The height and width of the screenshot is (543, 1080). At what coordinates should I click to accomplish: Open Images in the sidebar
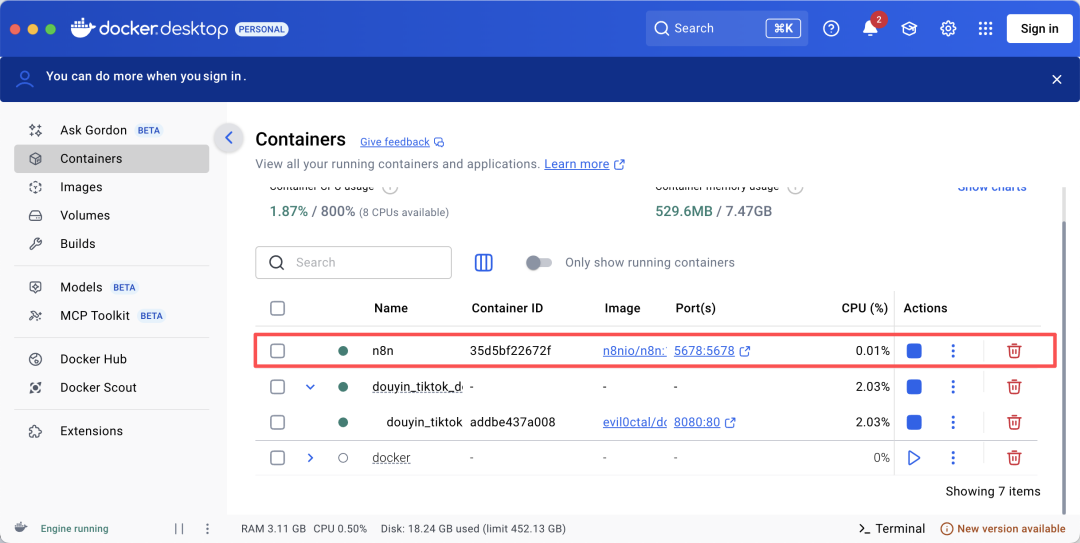81,187
